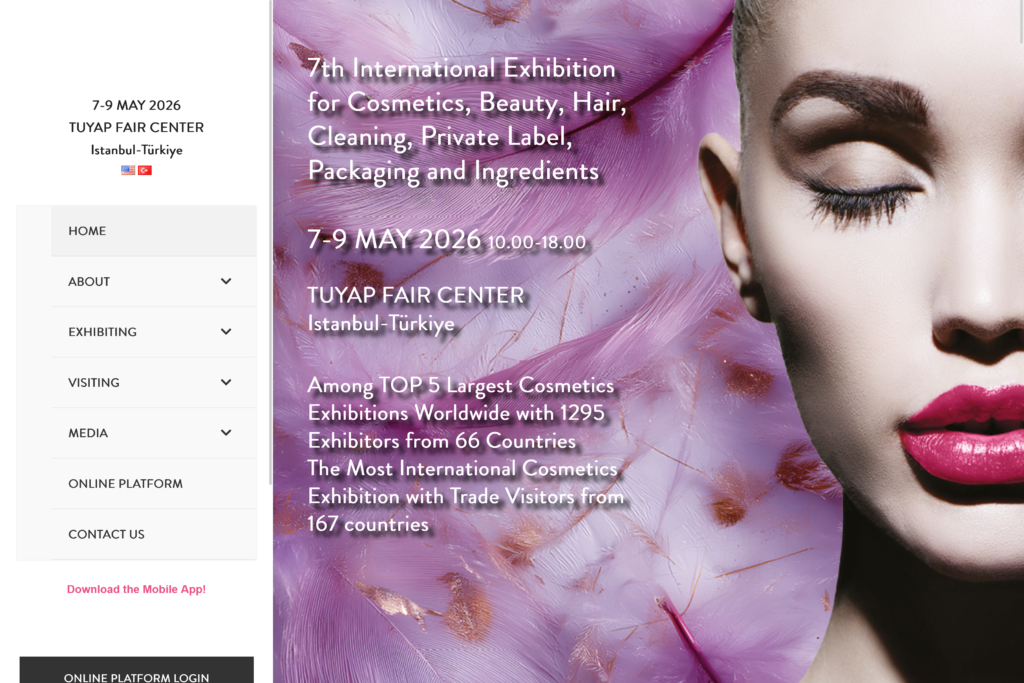Click the MEDIA menu label
Image resolution: width=1024 pixels, height=683 pixels.
[88, 433]
